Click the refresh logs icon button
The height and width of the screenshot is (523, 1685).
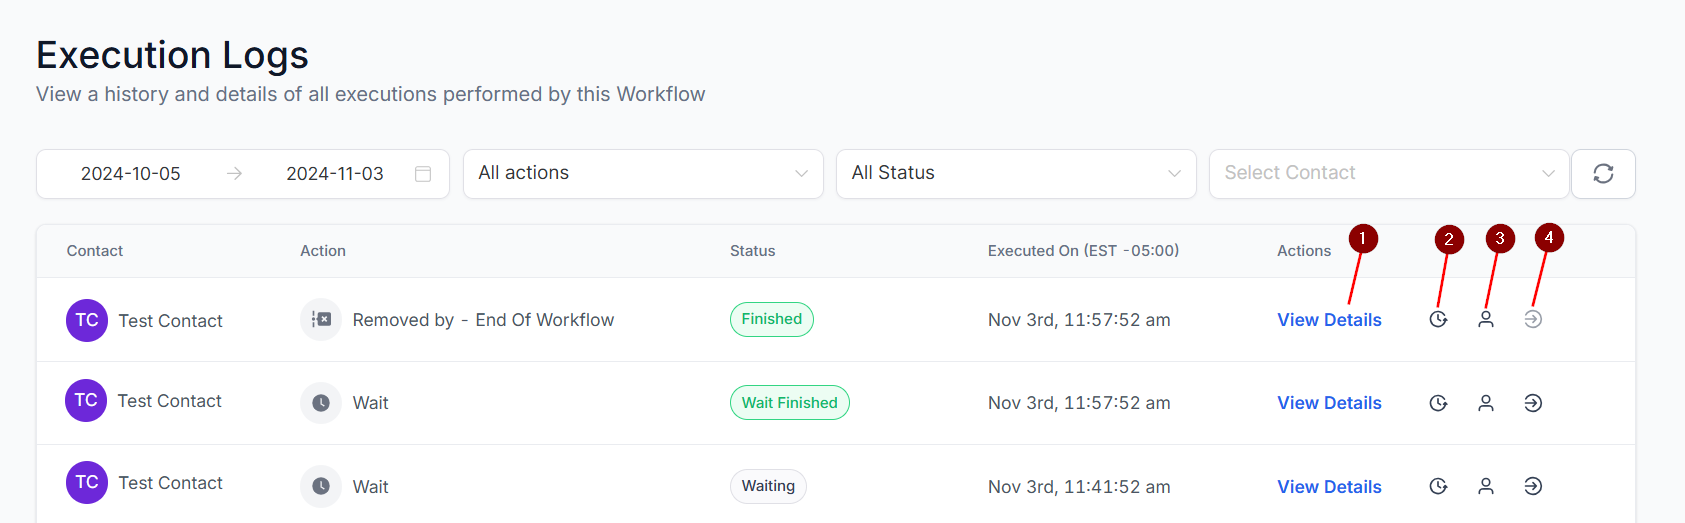coord(1603,174)
